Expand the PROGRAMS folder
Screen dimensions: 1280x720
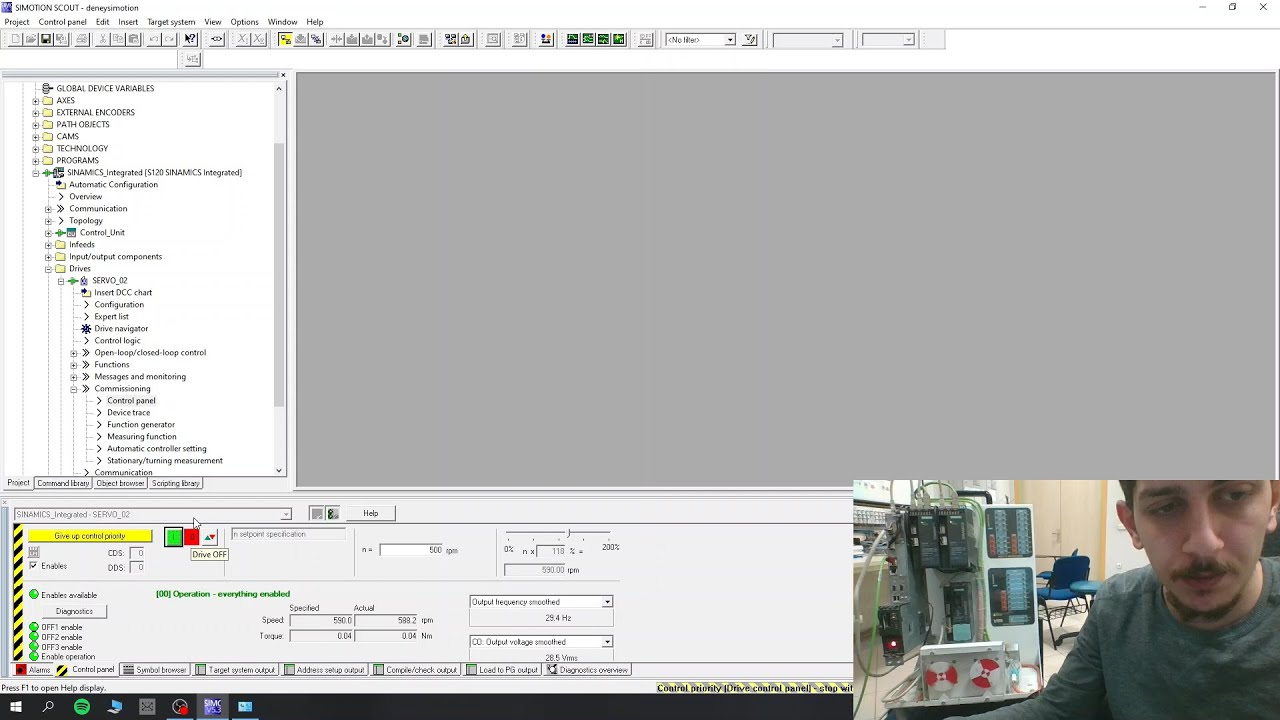tap(36, 160)
